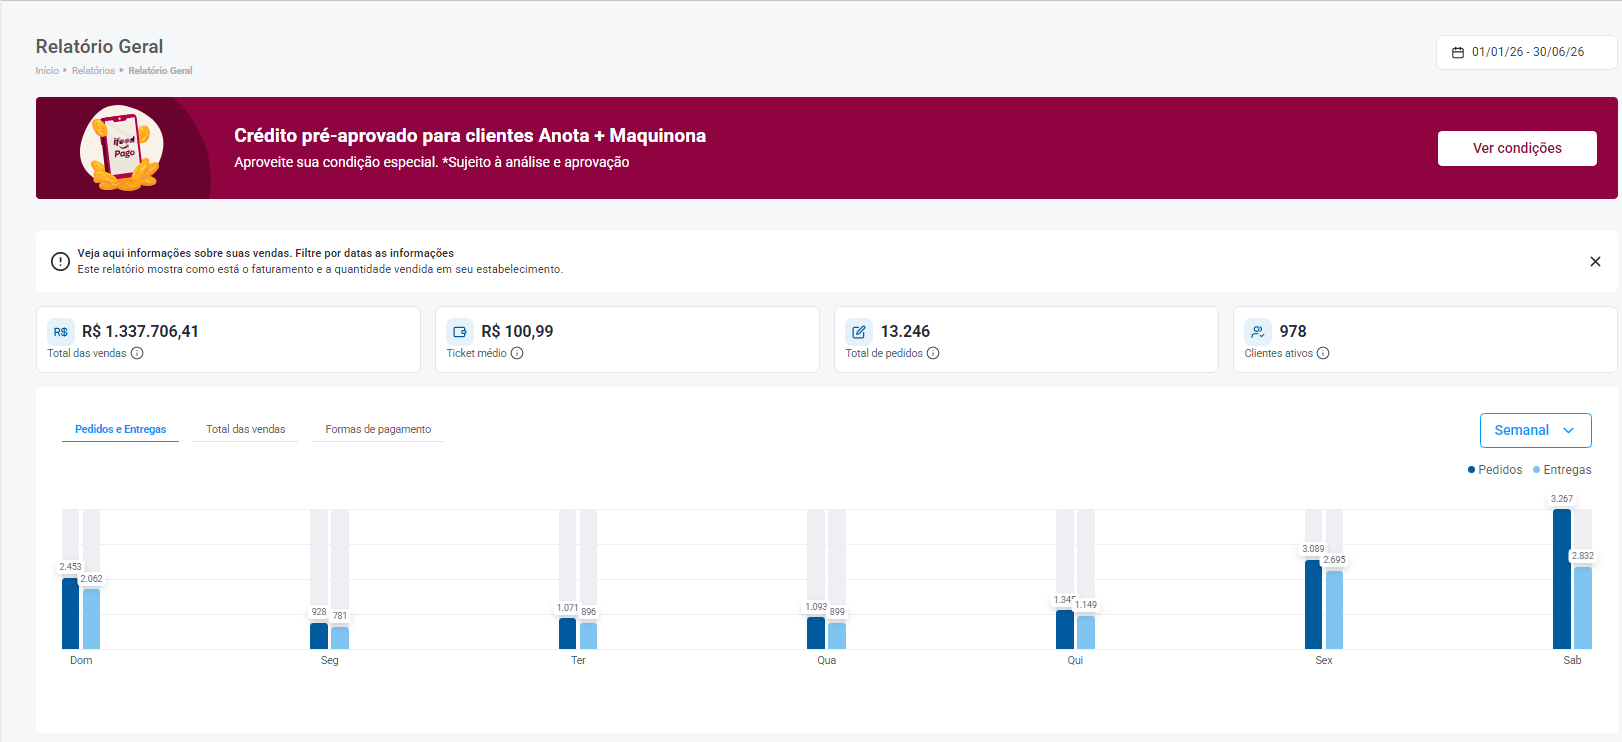Click the edit note icon for orders
1622x742 pixels.
859,332
